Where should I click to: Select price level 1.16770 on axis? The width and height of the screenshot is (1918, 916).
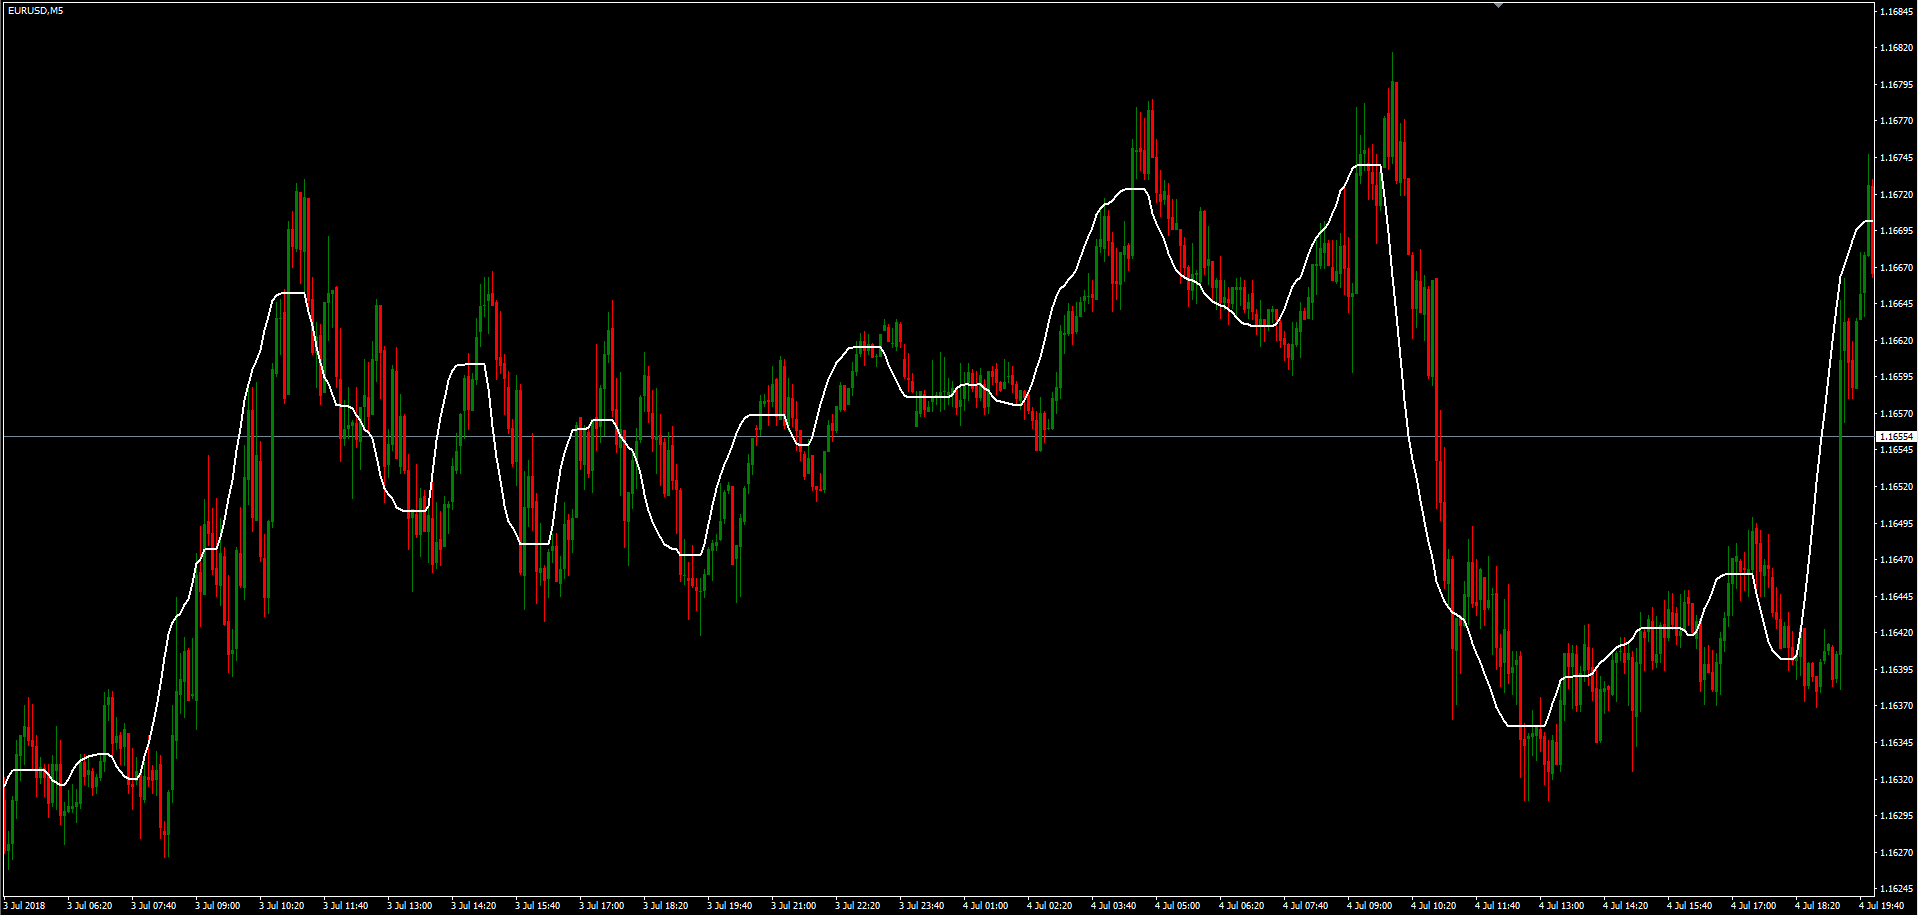point(1896,121)
